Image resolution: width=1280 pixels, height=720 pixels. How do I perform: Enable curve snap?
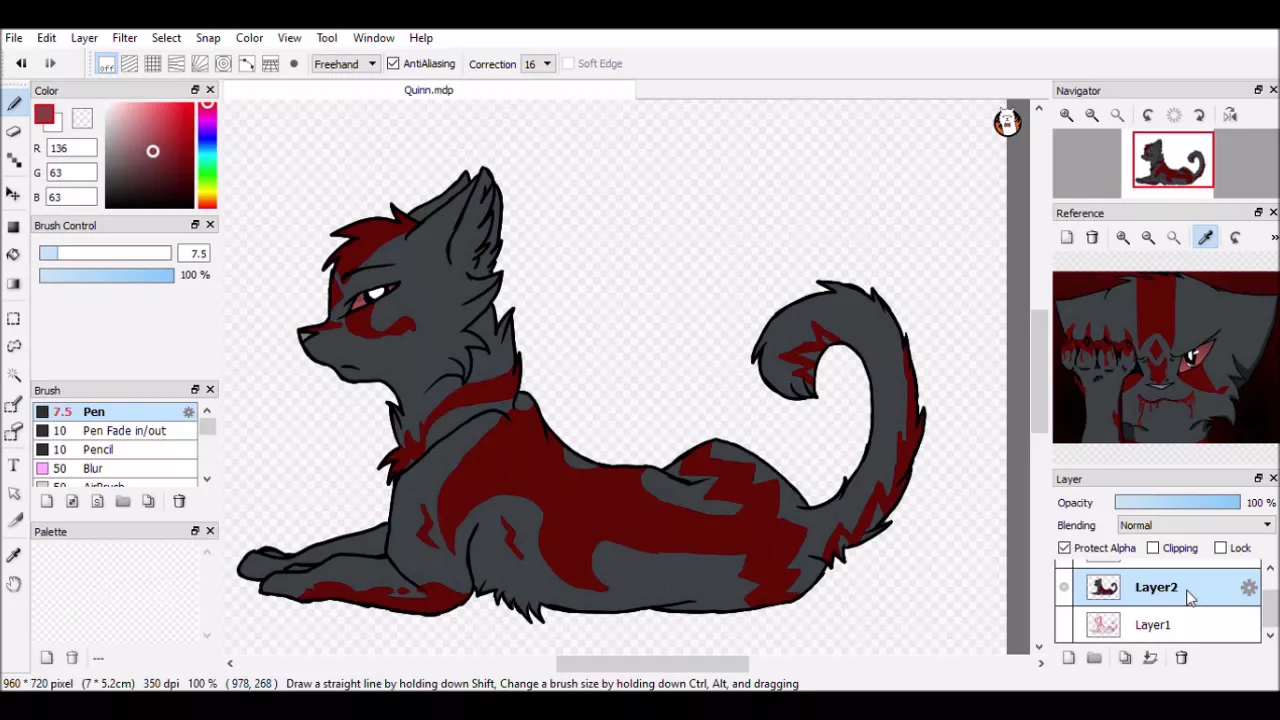247,64
